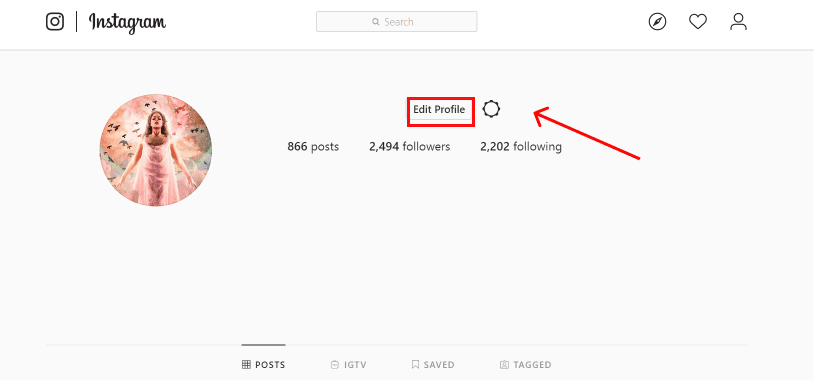Open the 2,494 followers list

(x=410, y=147)
